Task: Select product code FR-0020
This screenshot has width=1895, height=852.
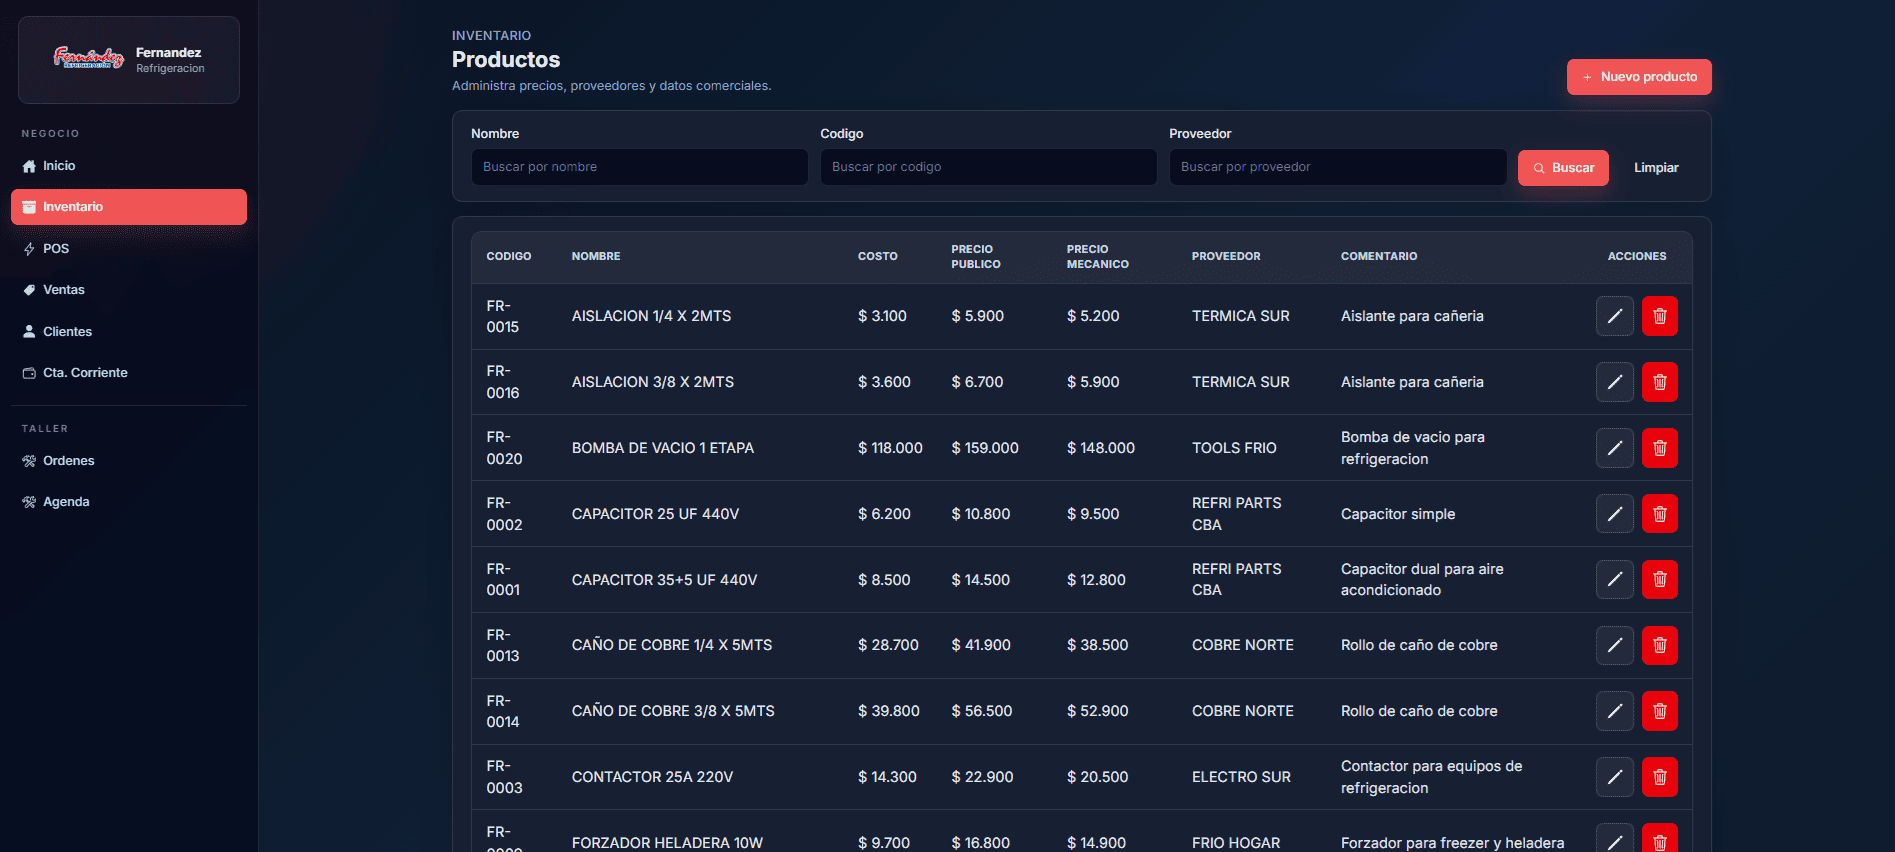Action: tap(504, 448)
